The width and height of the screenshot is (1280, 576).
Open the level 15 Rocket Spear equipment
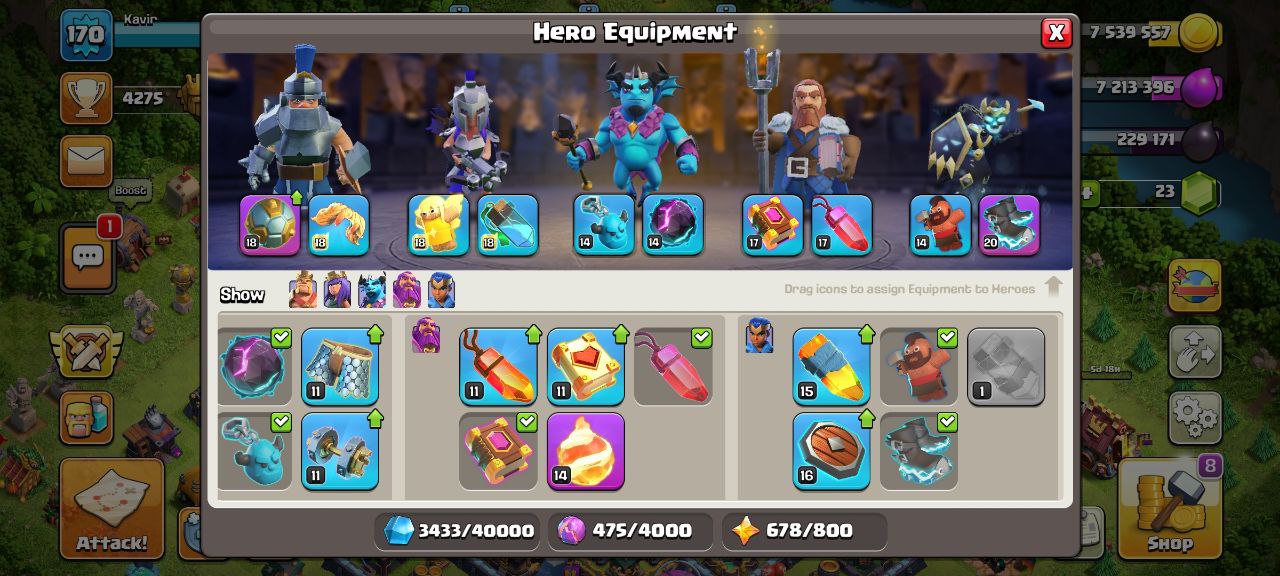click(x=832, y=366)
